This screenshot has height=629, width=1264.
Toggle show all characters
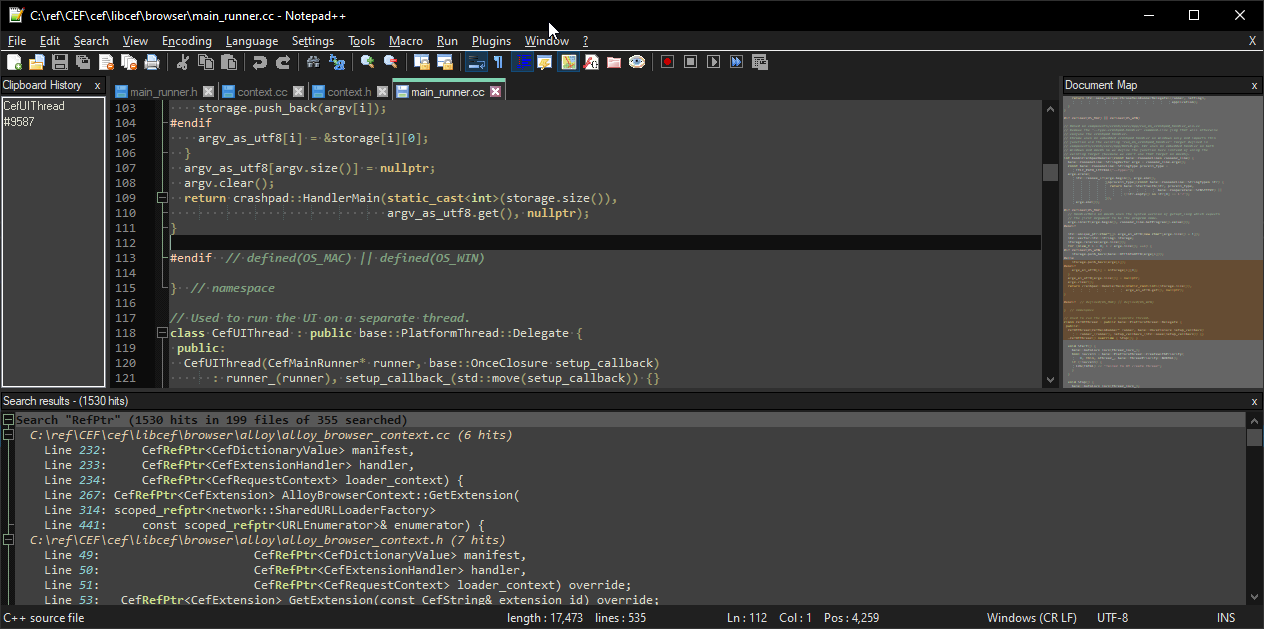pyautogui.click(x=498, y=62)
